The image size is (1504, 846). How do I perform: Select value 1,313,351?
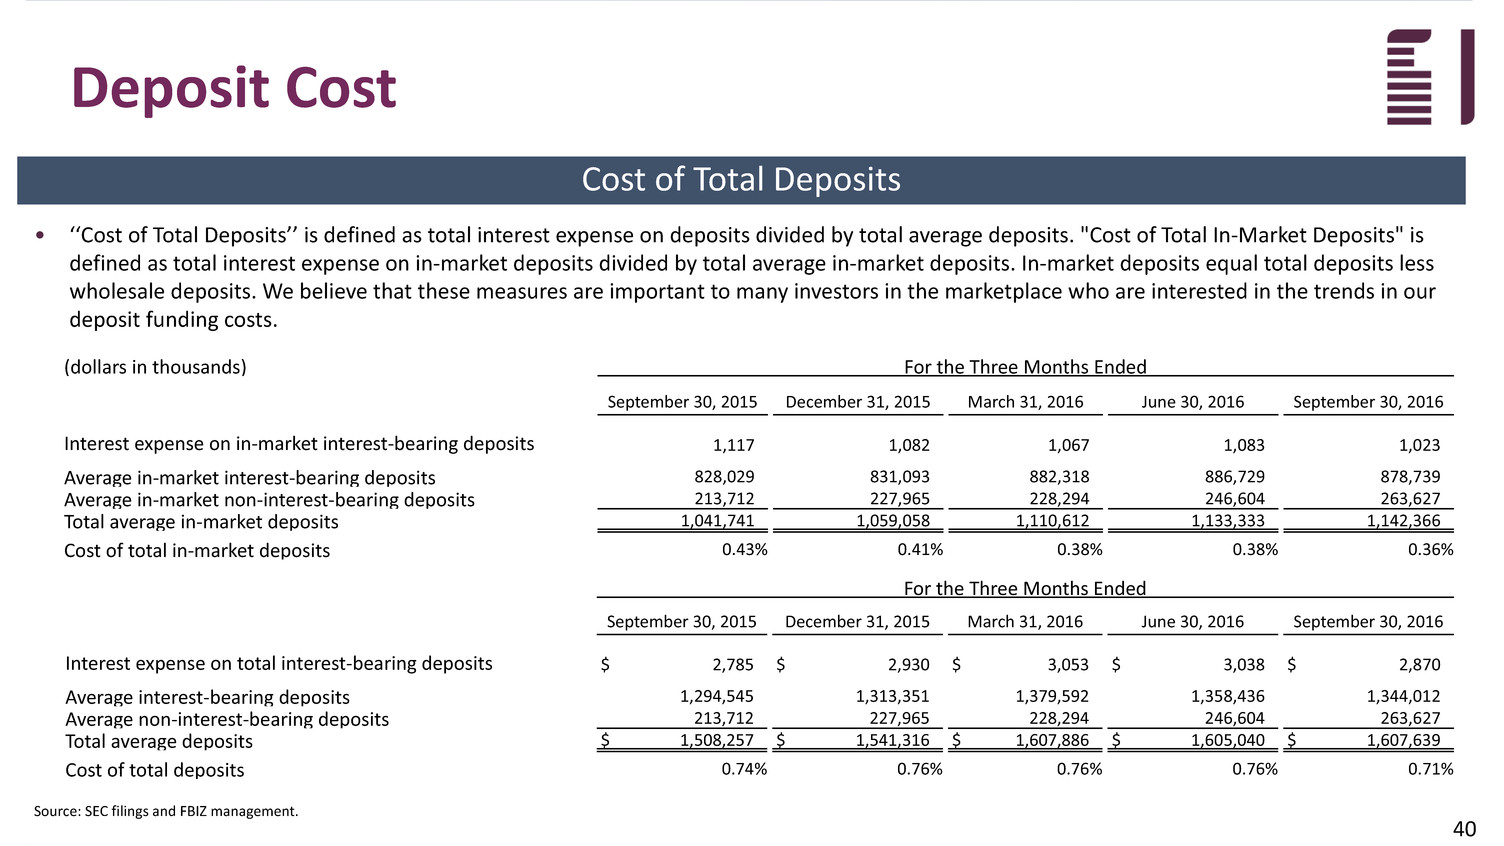893,696
